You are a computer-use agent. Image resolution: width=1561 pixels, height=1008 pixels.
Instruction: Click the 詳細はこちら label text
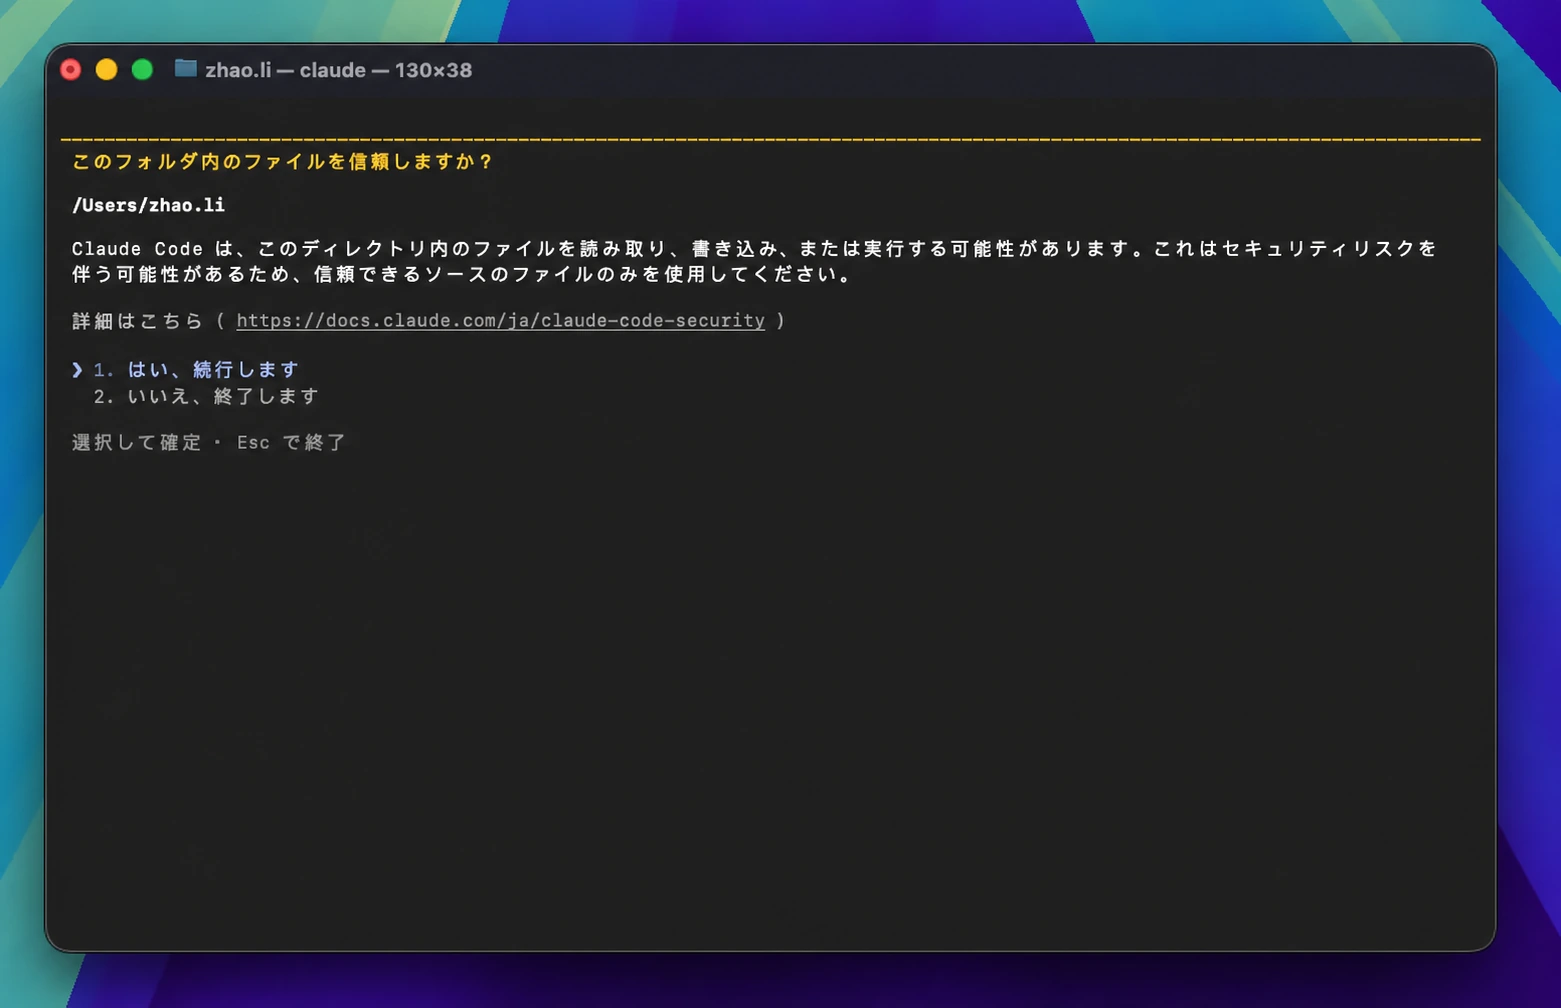click(x=137, y=321)
